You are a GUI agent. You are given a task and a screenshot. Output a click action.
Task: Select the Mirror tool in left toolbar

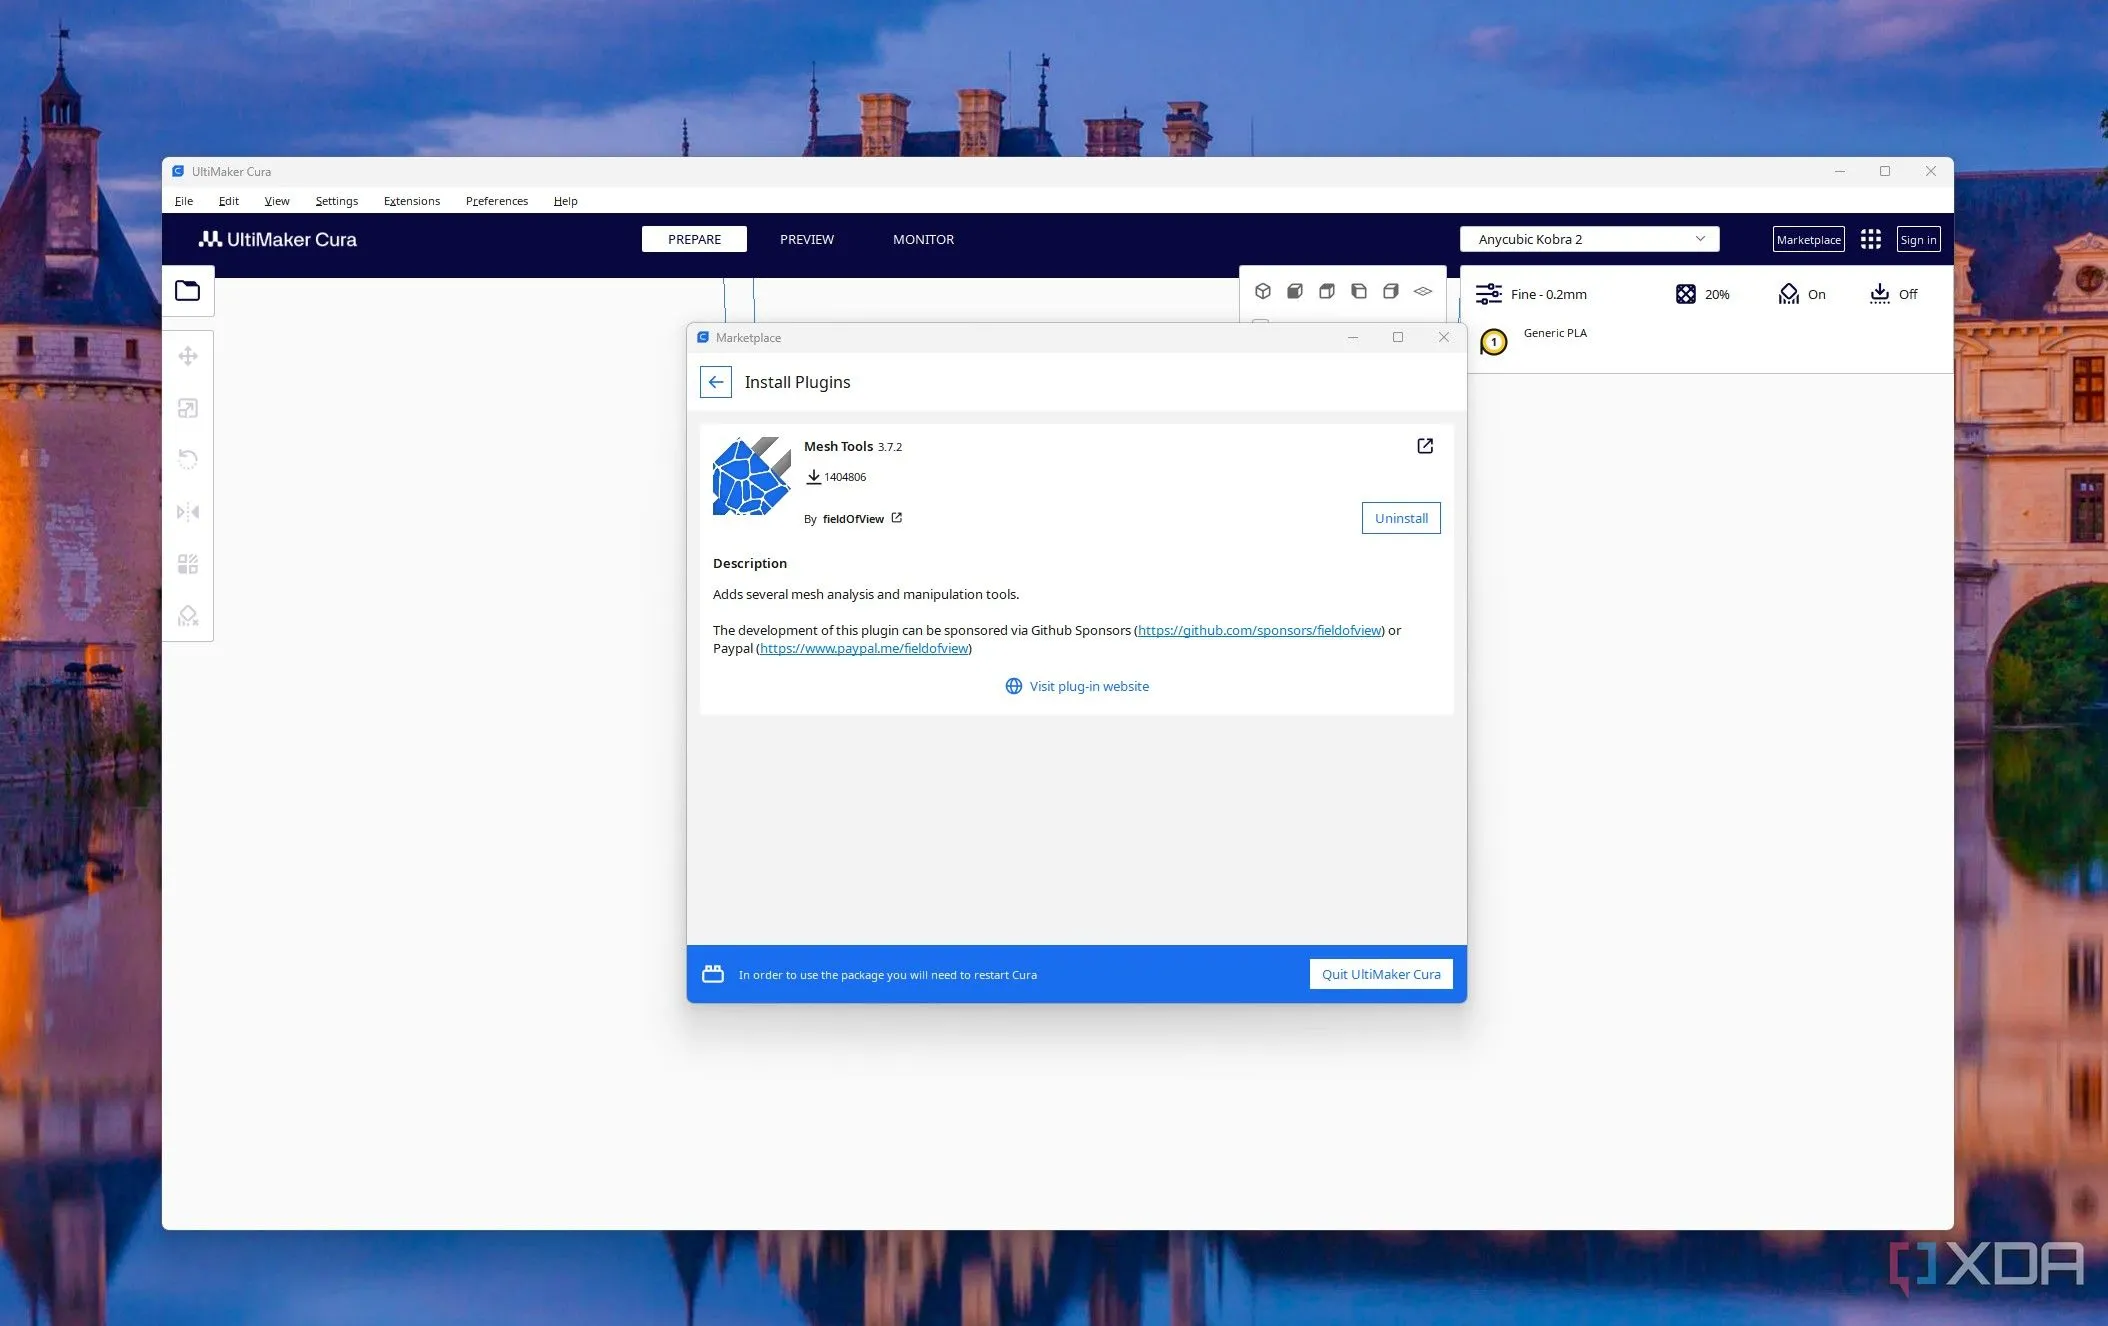click(187, 512)
